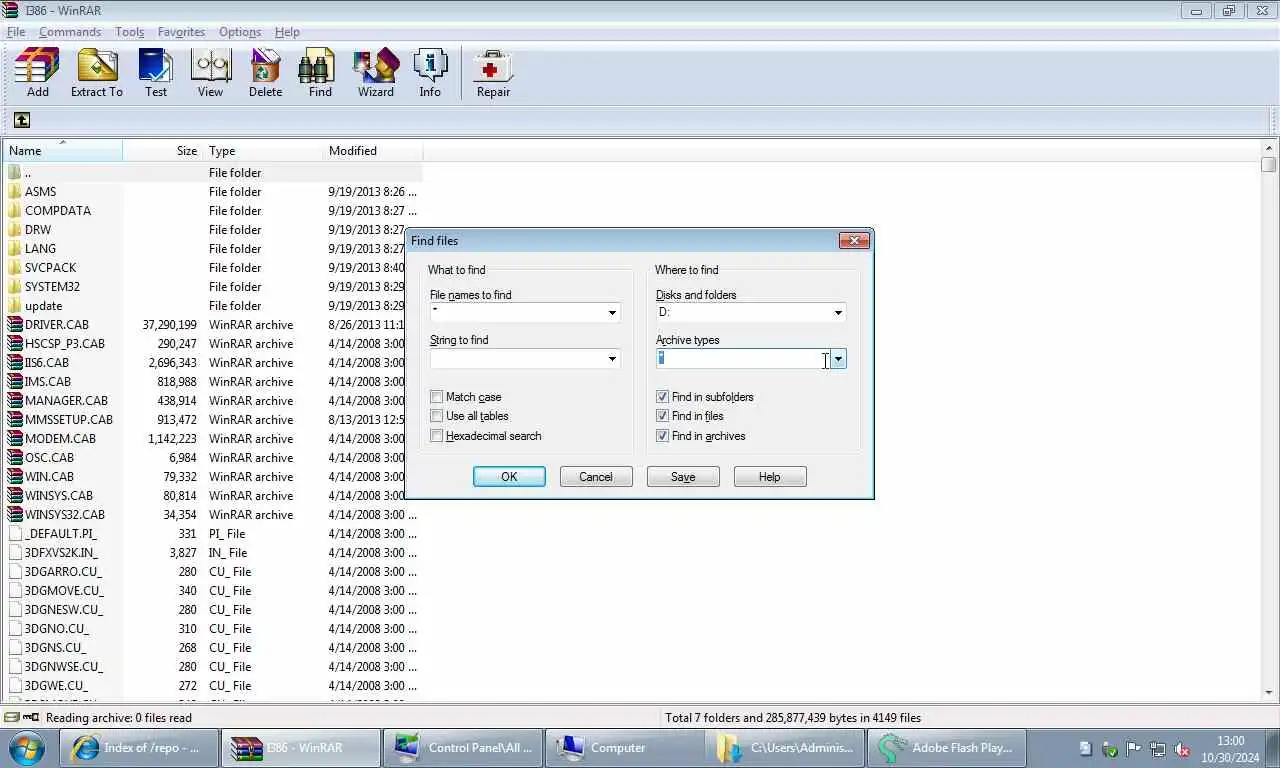Sort by Name column header
1280x768 pixels.
(x=63, y=151)
